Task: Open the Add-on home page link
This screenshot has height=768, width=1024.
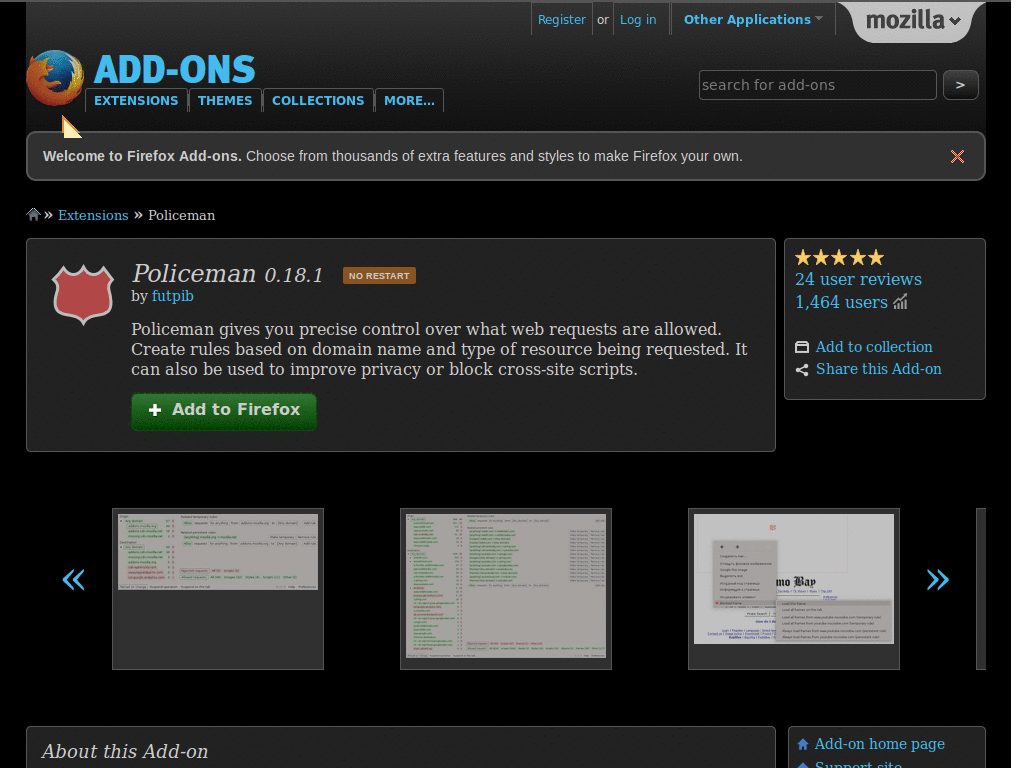Action: click(879, 744)
